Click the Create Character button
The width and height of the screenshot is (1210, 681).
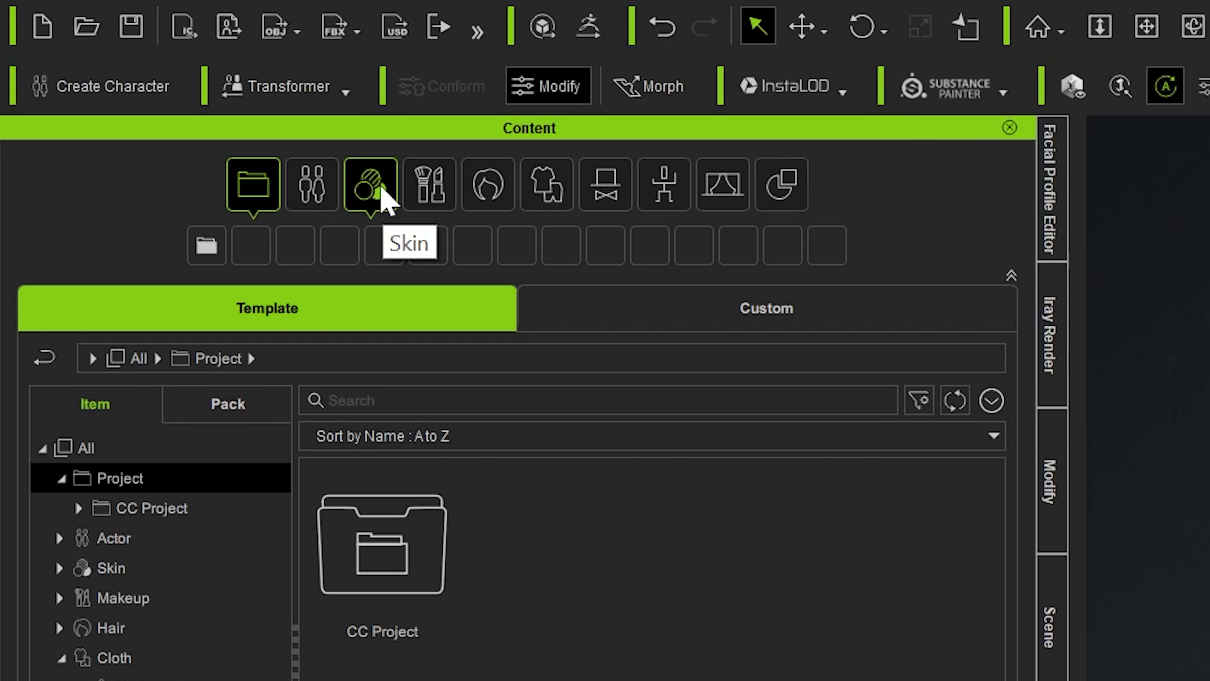[100, 86]
